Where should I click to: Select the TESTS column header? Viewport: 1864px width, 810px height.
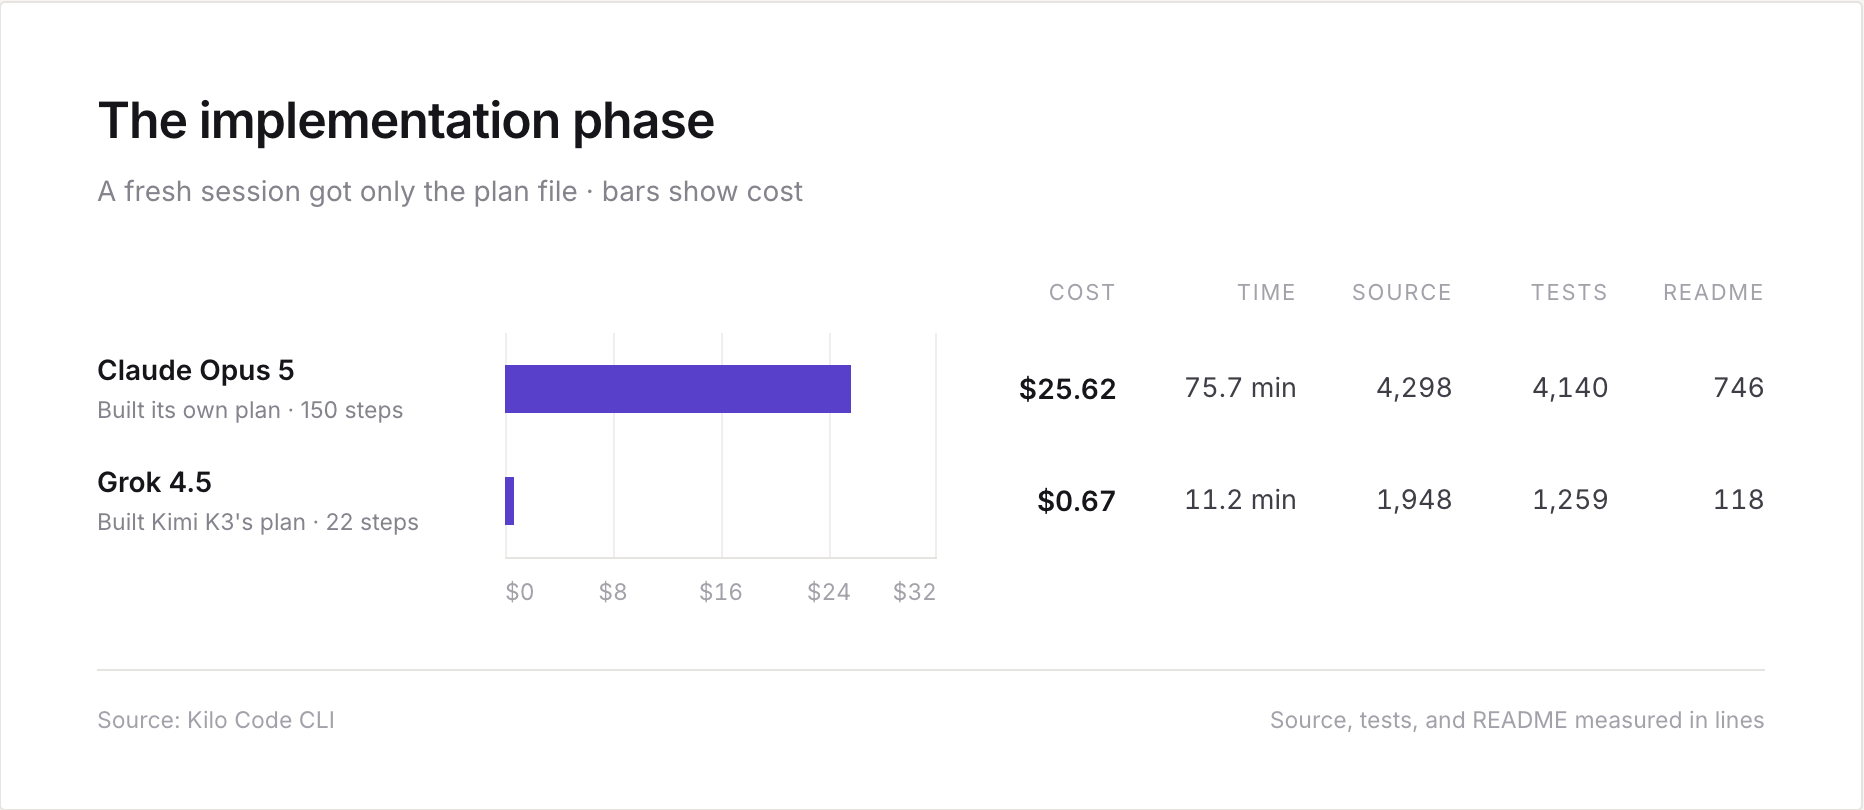[1569, 293]
